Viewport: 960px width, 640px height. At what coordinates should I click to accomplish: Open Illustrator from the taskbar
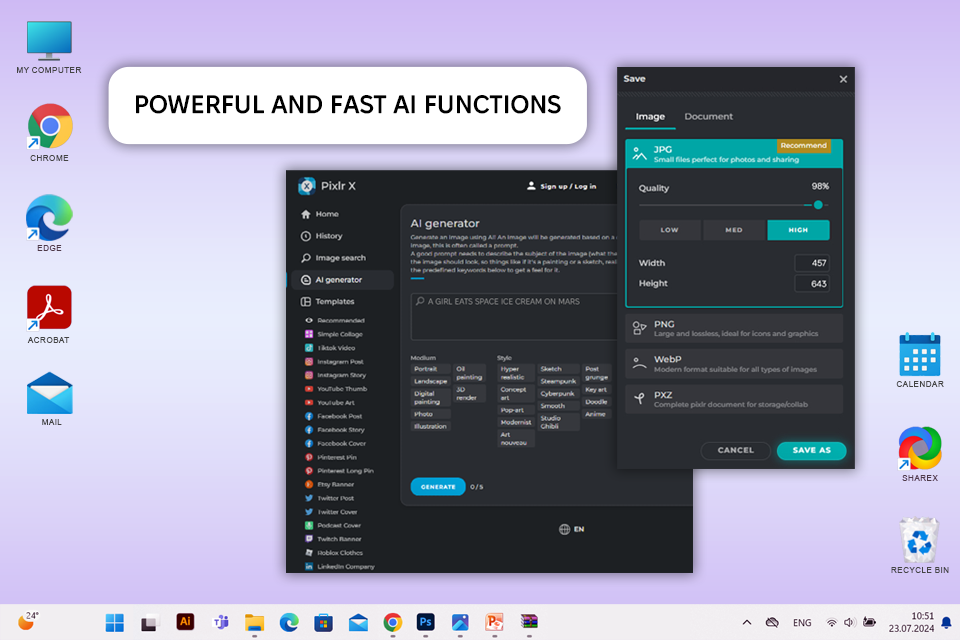[x=185, y=622]
